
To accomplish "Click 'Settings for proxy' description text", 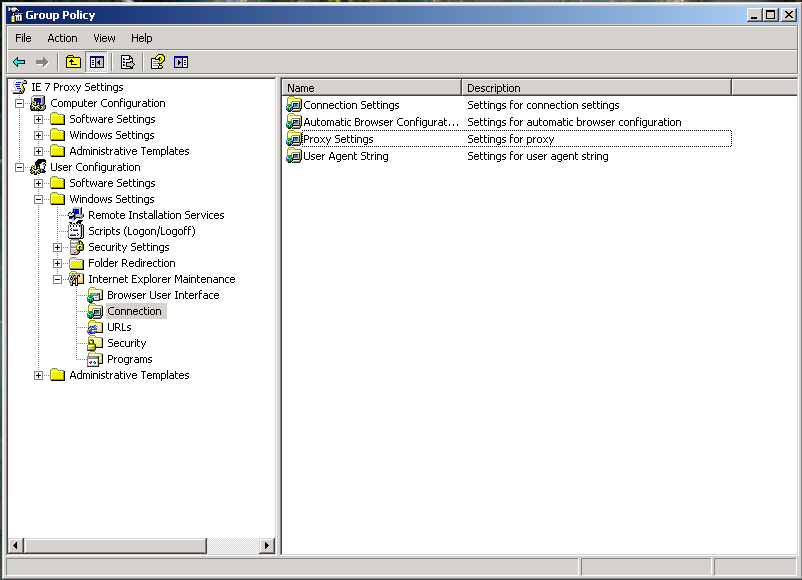I will pyautogui.click(x=510, y=139).
